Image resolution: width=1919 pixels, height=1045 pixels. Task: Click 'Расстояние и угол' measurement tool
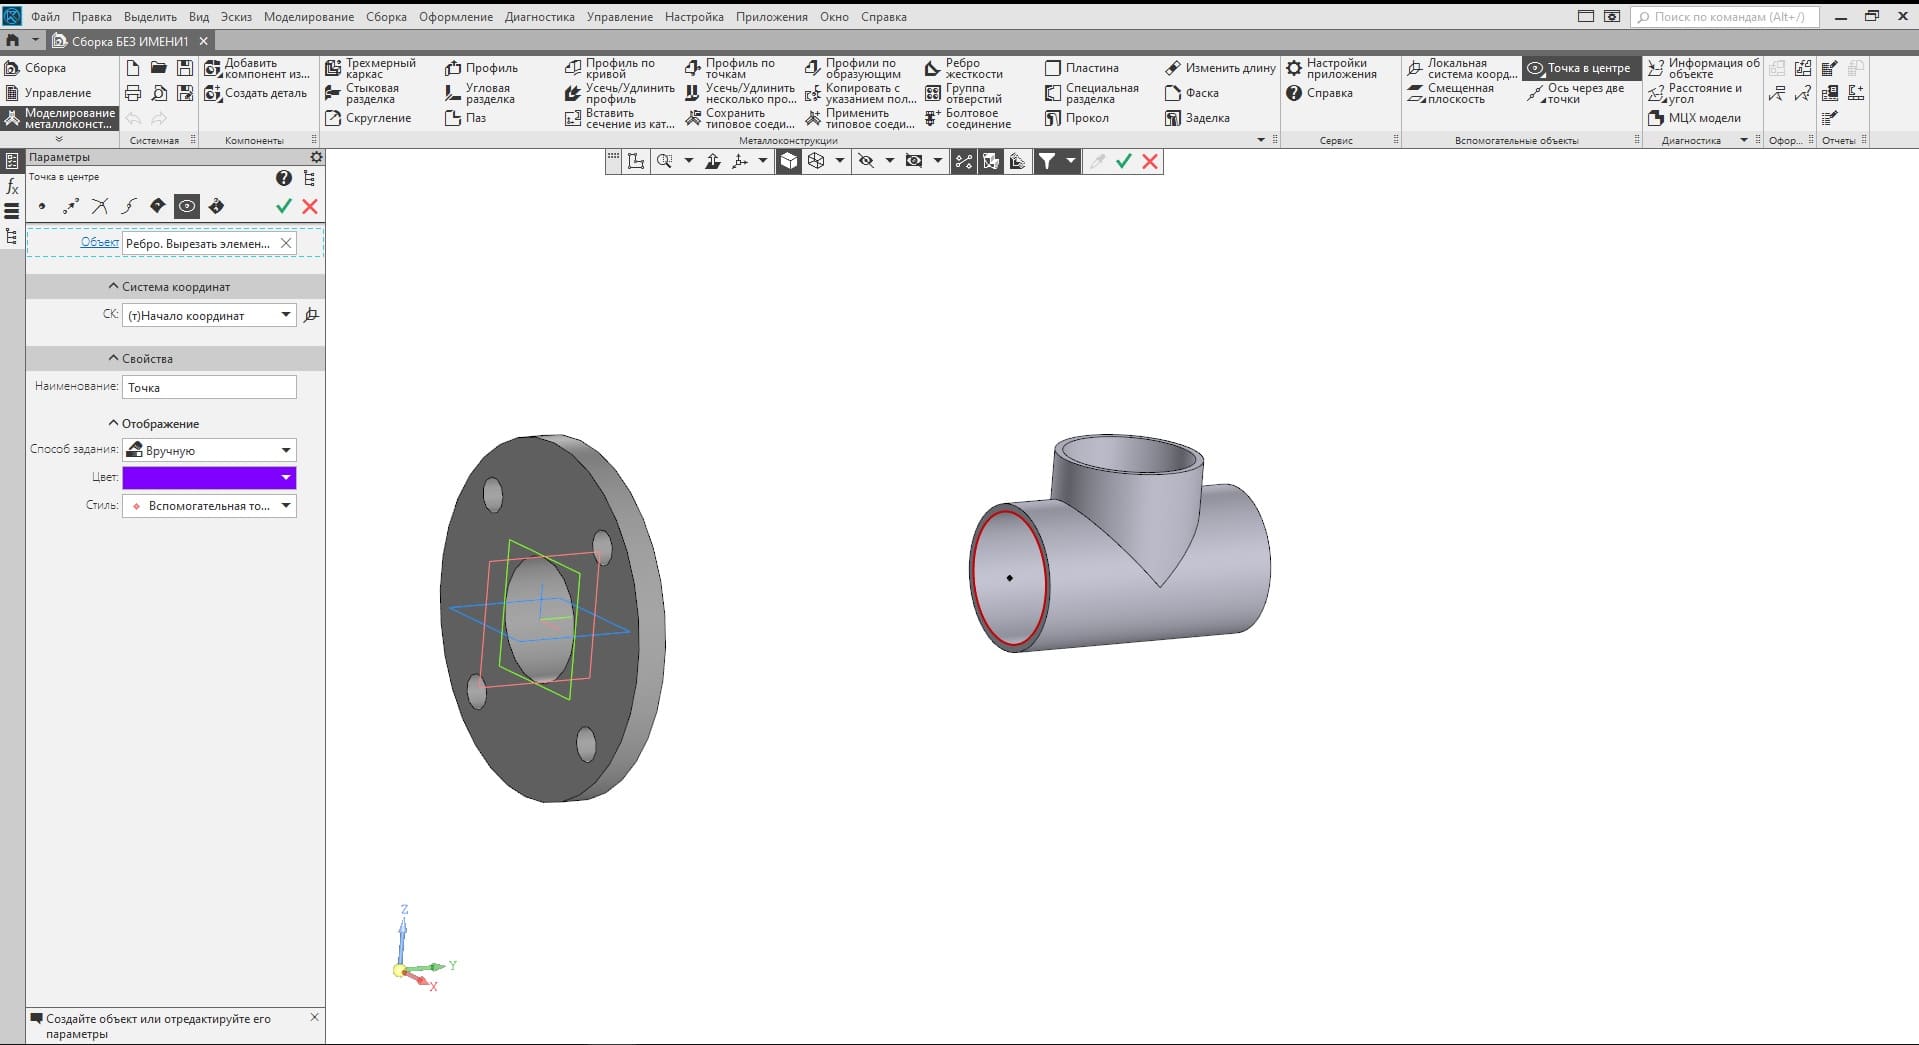[1694, 93]
